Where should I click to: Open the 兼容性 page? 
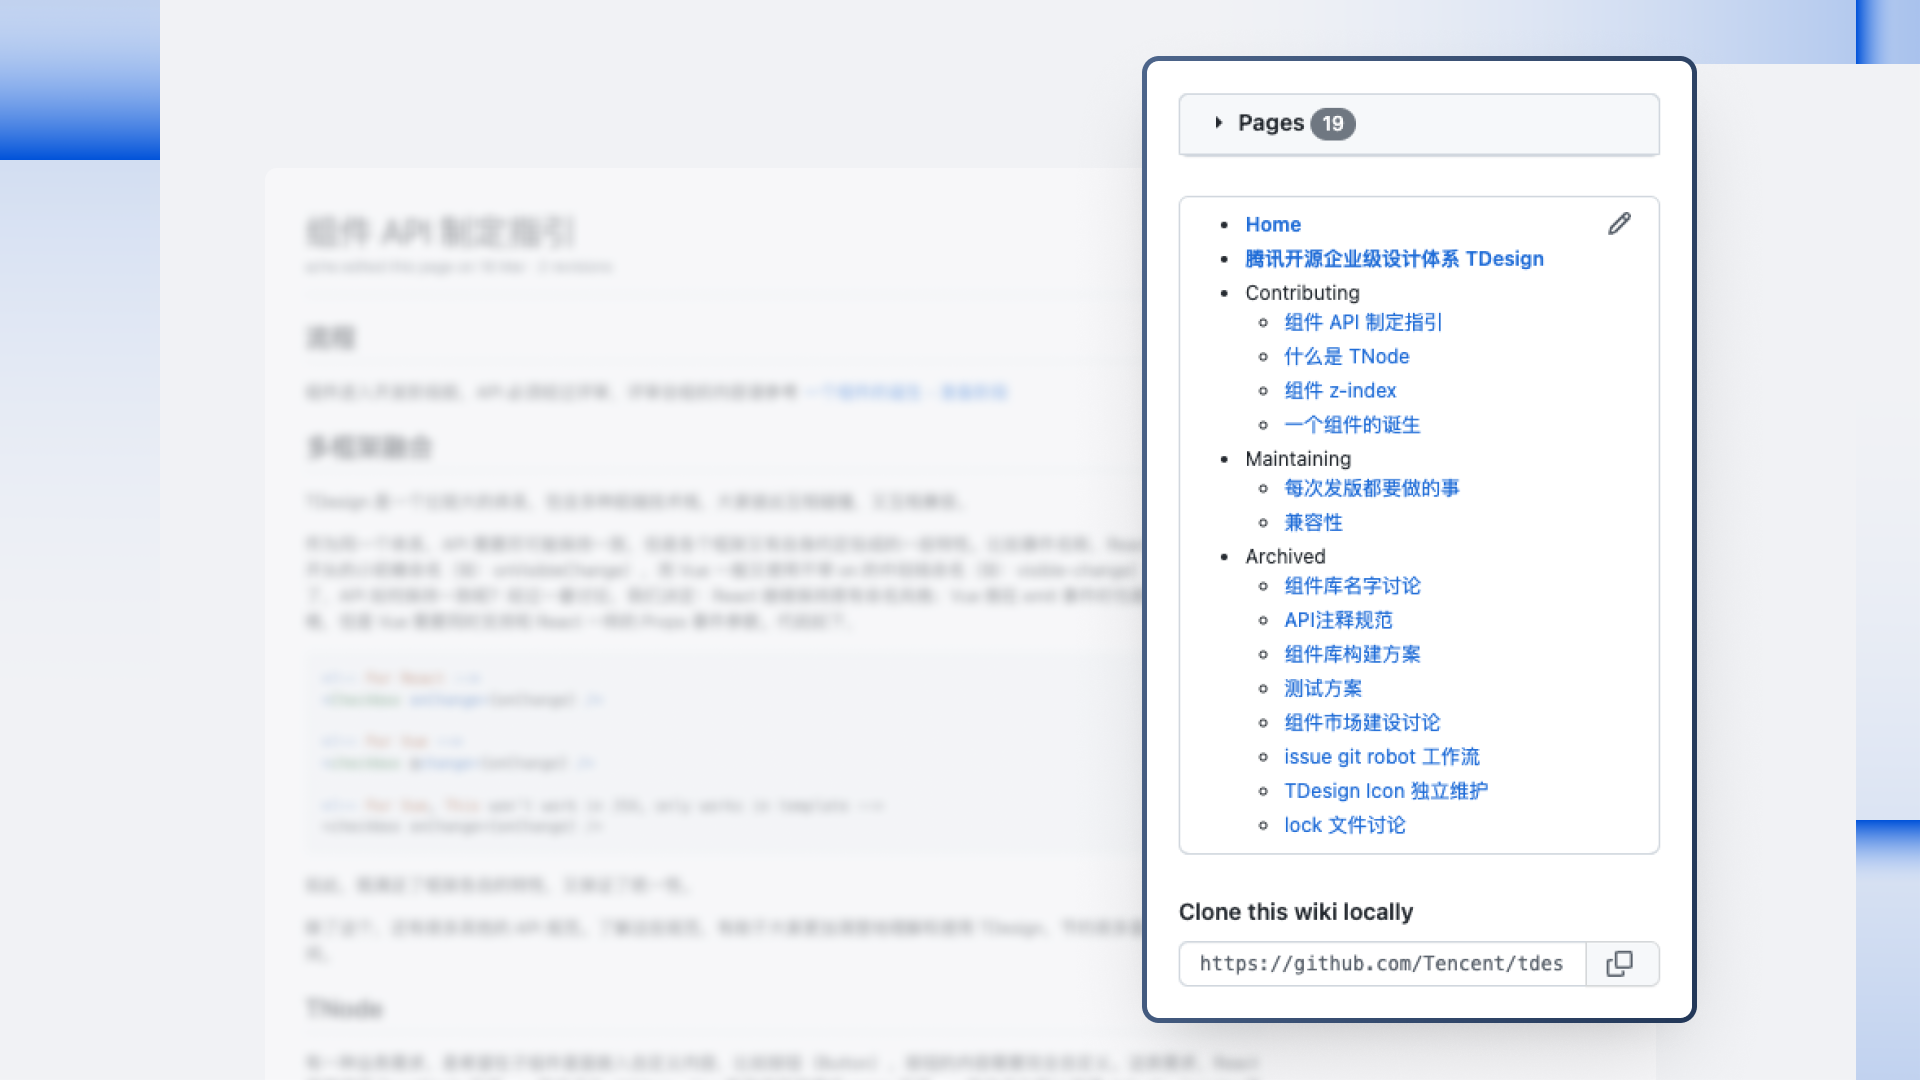(x=1313, y=522)
